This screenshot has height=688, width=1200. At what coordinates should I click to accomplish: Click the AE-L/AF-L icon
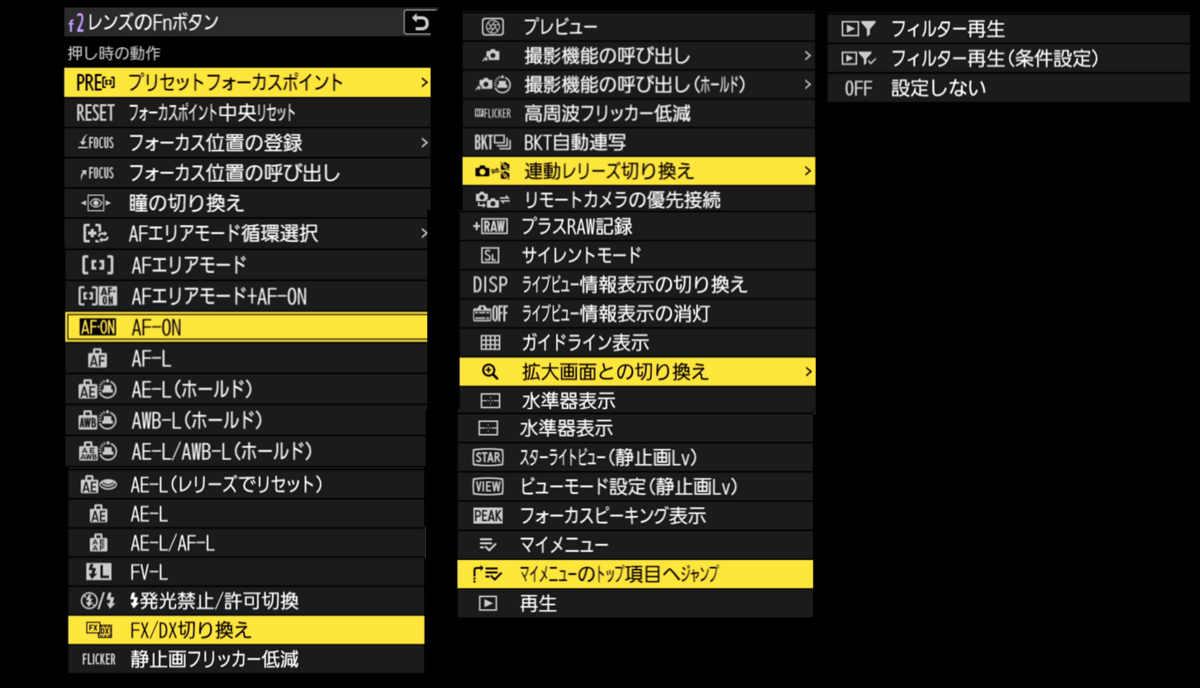[98, 544]
